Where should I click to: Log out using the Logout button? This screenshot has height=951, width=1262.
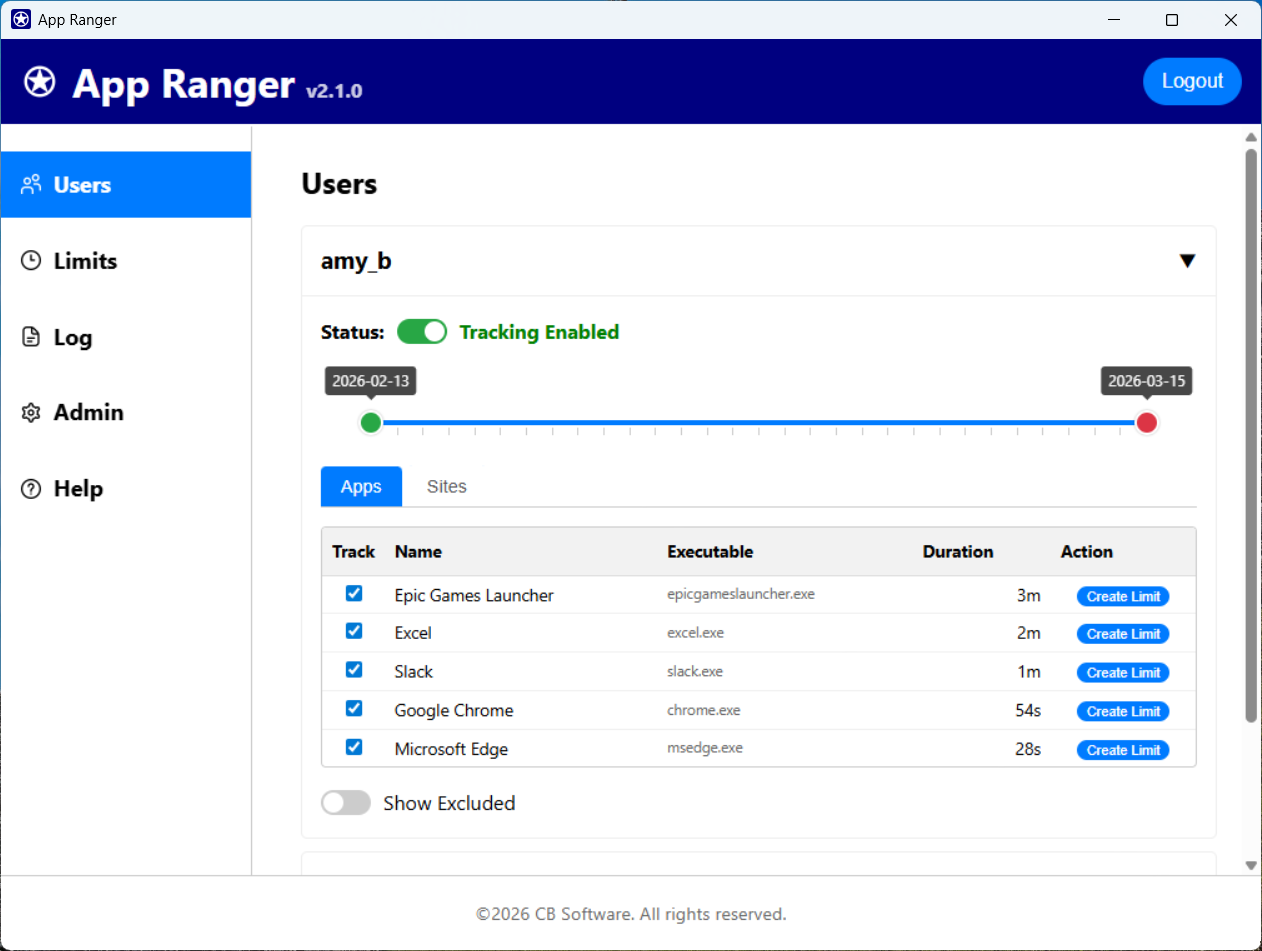(x=1192, y=82)
